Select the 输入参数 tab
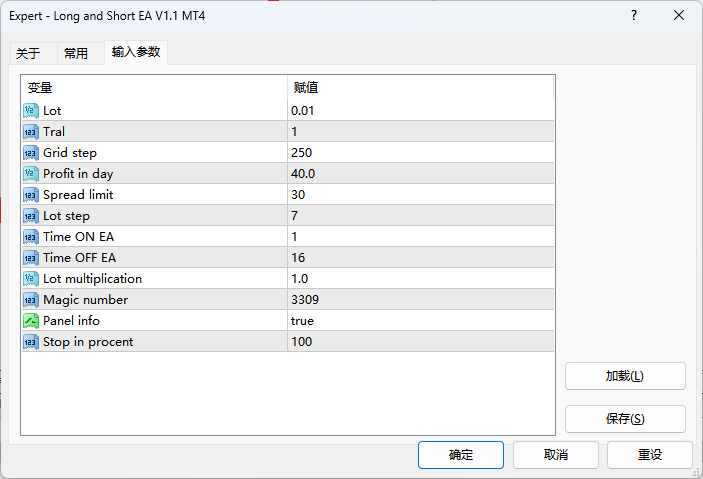 click(136, 52)
